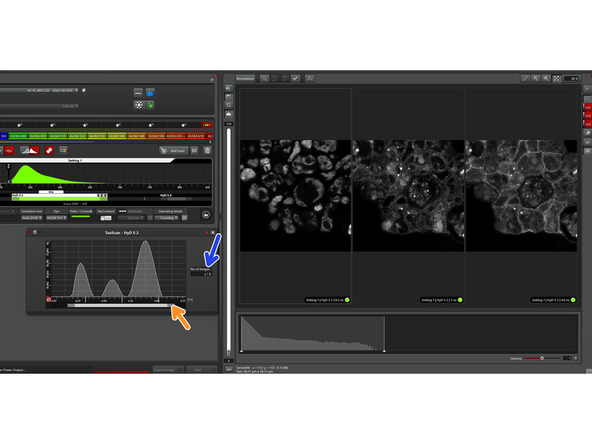Close the TauScan HyD S 2 panel
Image resolution: width=592 pixels, height=444 pixels.
[213, 233]
